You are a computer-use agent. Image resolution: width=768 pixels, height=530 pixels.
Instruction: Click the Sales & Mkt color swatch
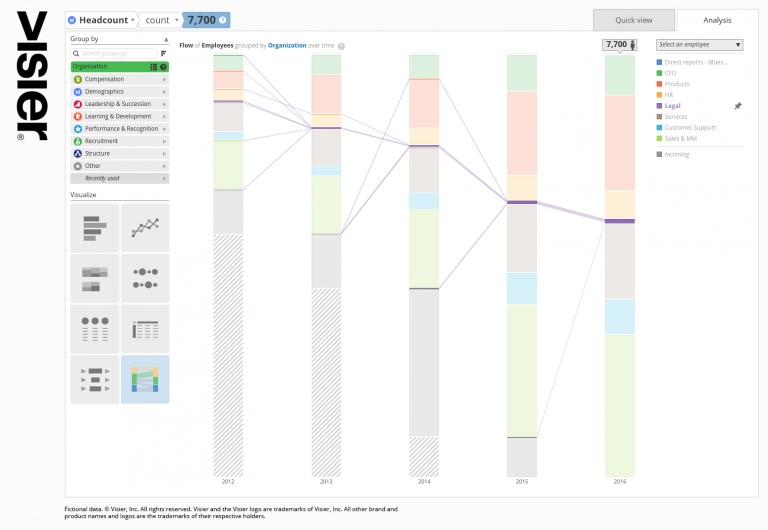click(660, 138)
